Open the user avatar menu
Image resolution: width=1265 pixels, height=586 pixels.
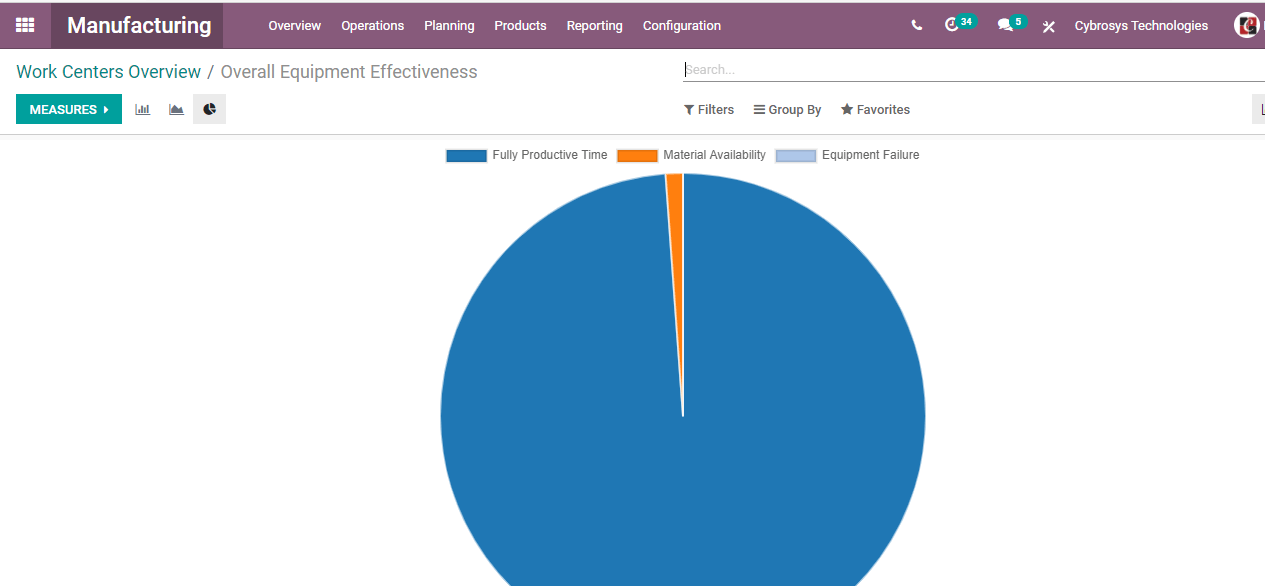click(x=1247, y=25)
